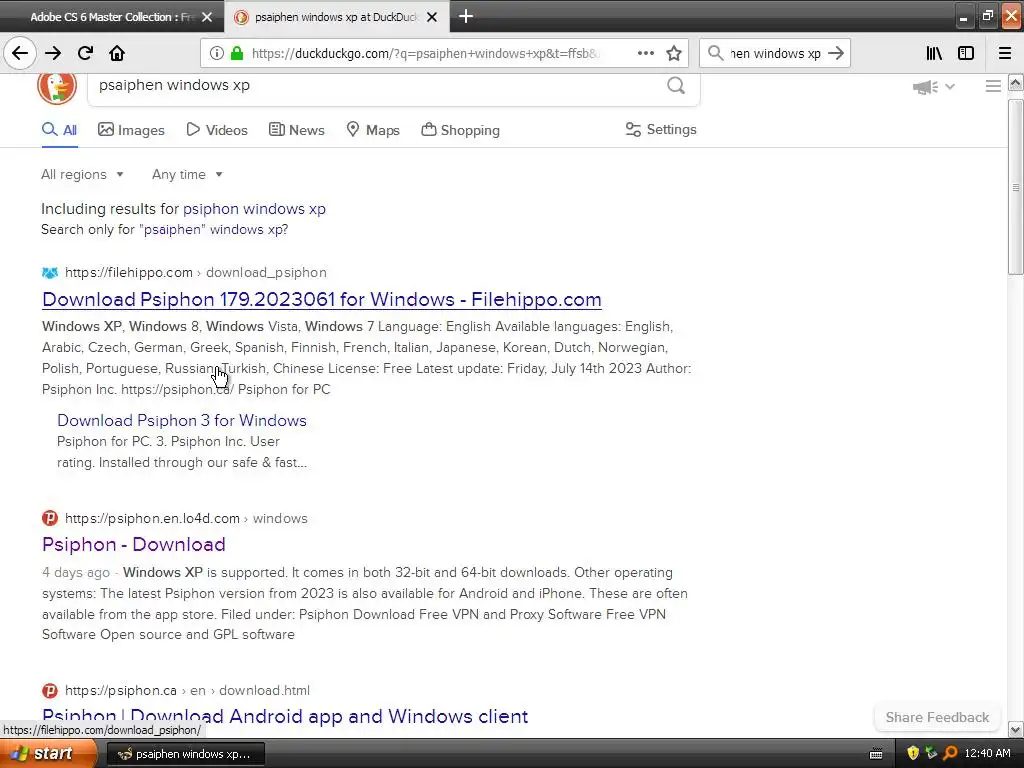Open Download Psiphon 179.2023061 Filehippo result
This screenshot has height=768, width=1024.
321,299
